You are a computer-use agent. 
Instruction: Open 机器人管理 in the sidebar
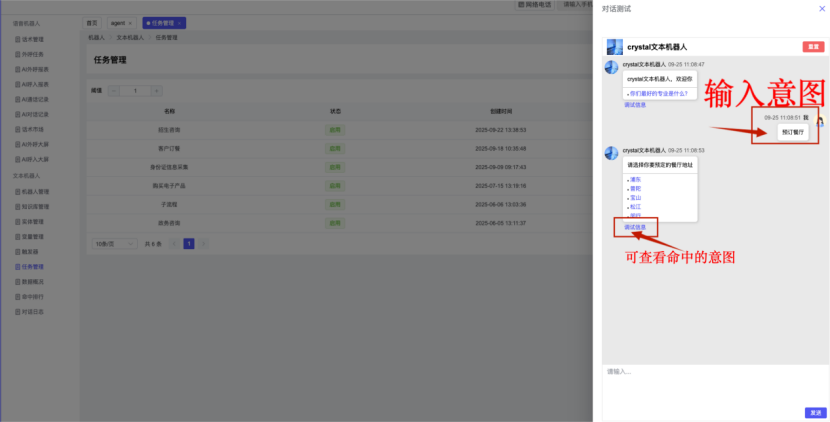[35, 191]
